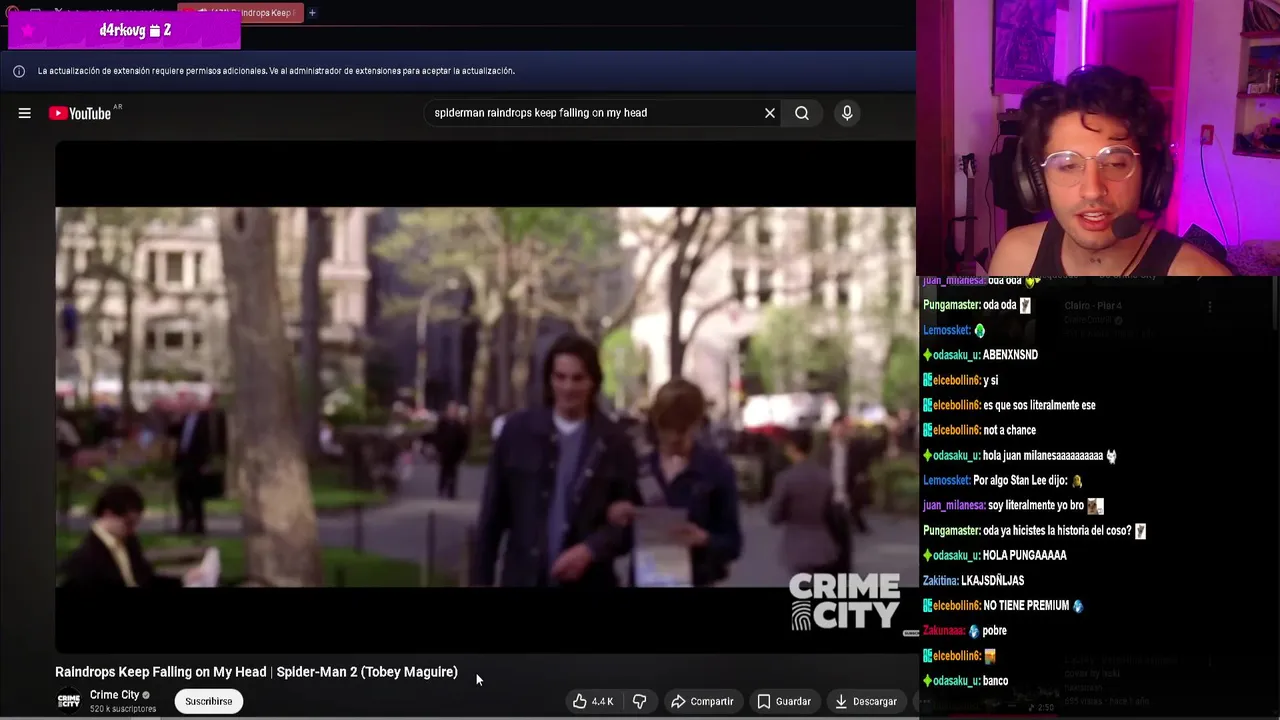Image resolution: width=1280 pixels, height=720 pixels.
Task: Click chat message 'es que sos literalmente ese'
Action: (x=1039, y=405)
